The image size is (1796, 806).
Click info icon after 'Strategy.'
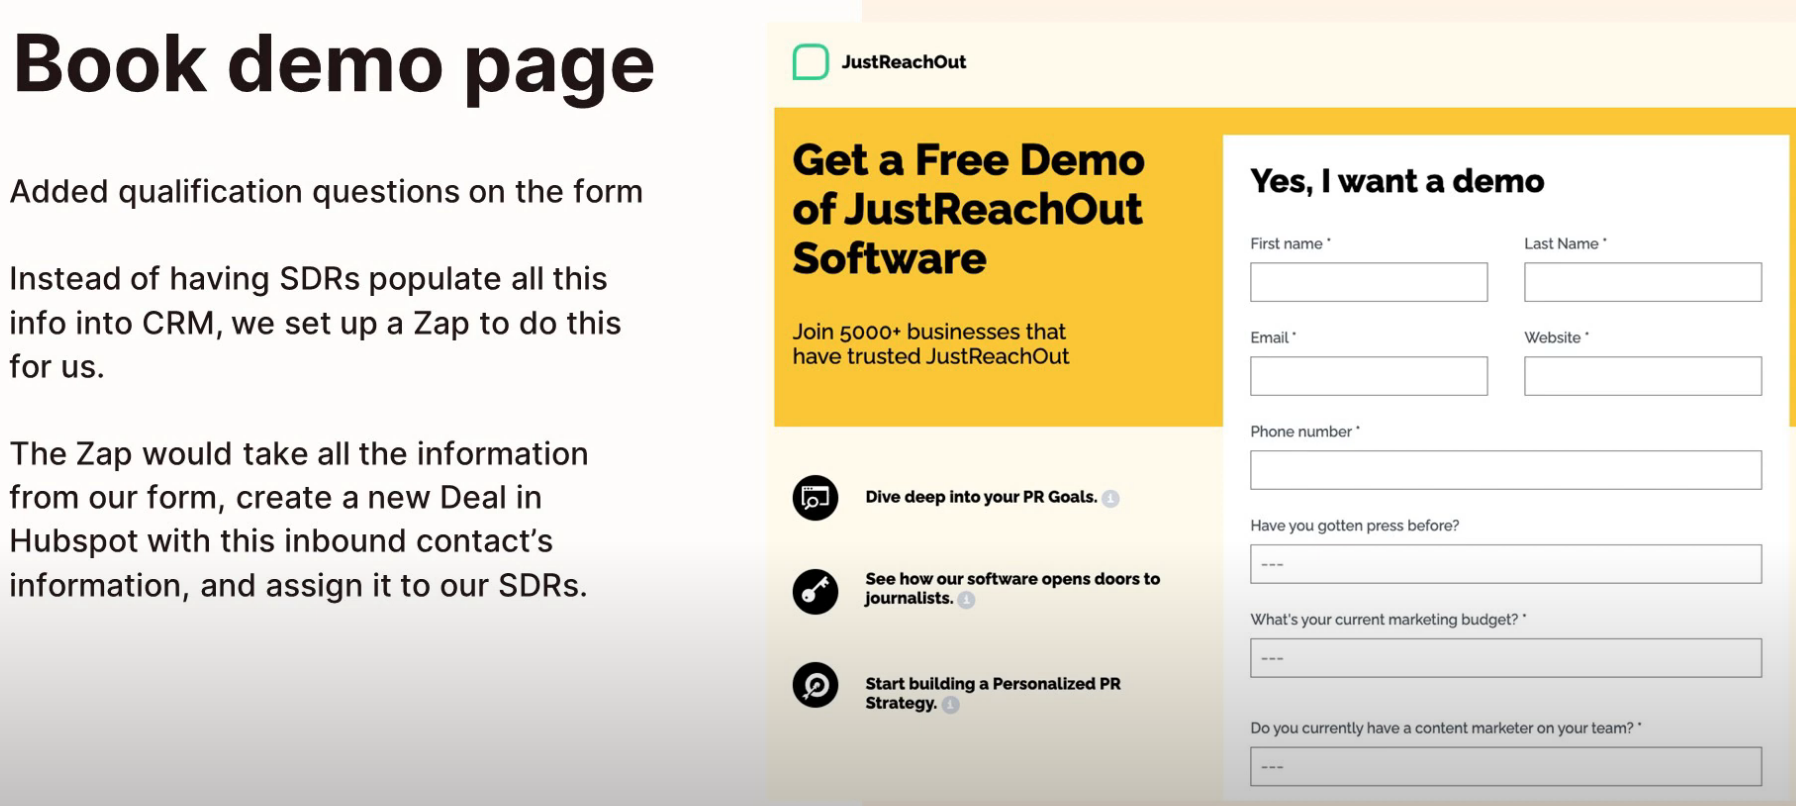click(x=950, y=705)
